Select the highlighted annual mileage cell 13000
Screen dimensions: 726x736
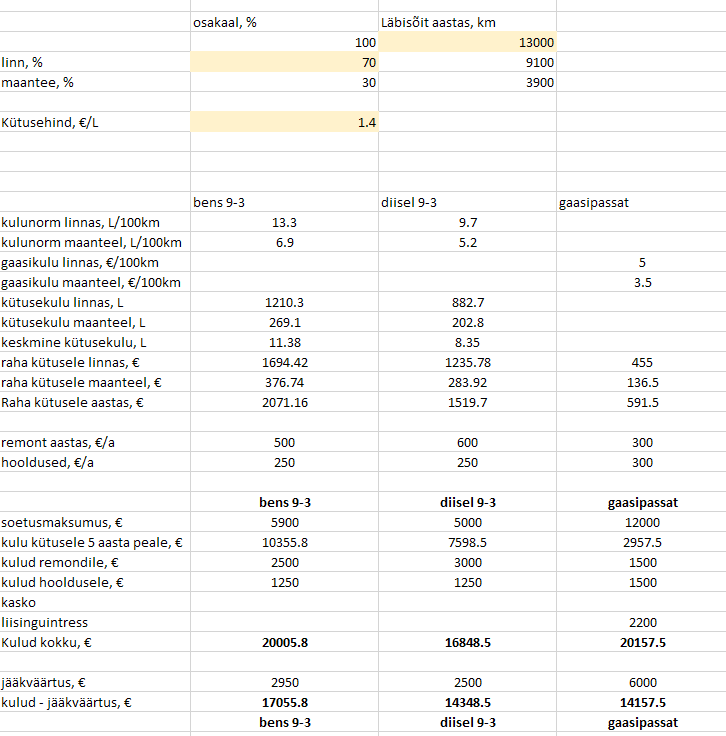[x=467, y=43]
